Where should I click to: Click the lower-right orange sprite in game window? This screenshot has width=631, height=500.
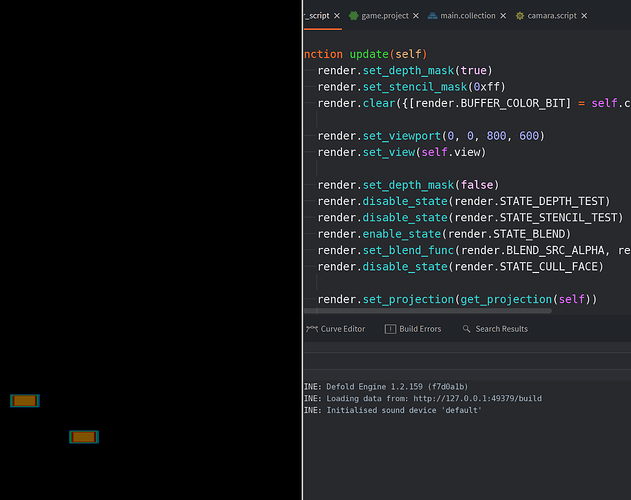[84, 437]
